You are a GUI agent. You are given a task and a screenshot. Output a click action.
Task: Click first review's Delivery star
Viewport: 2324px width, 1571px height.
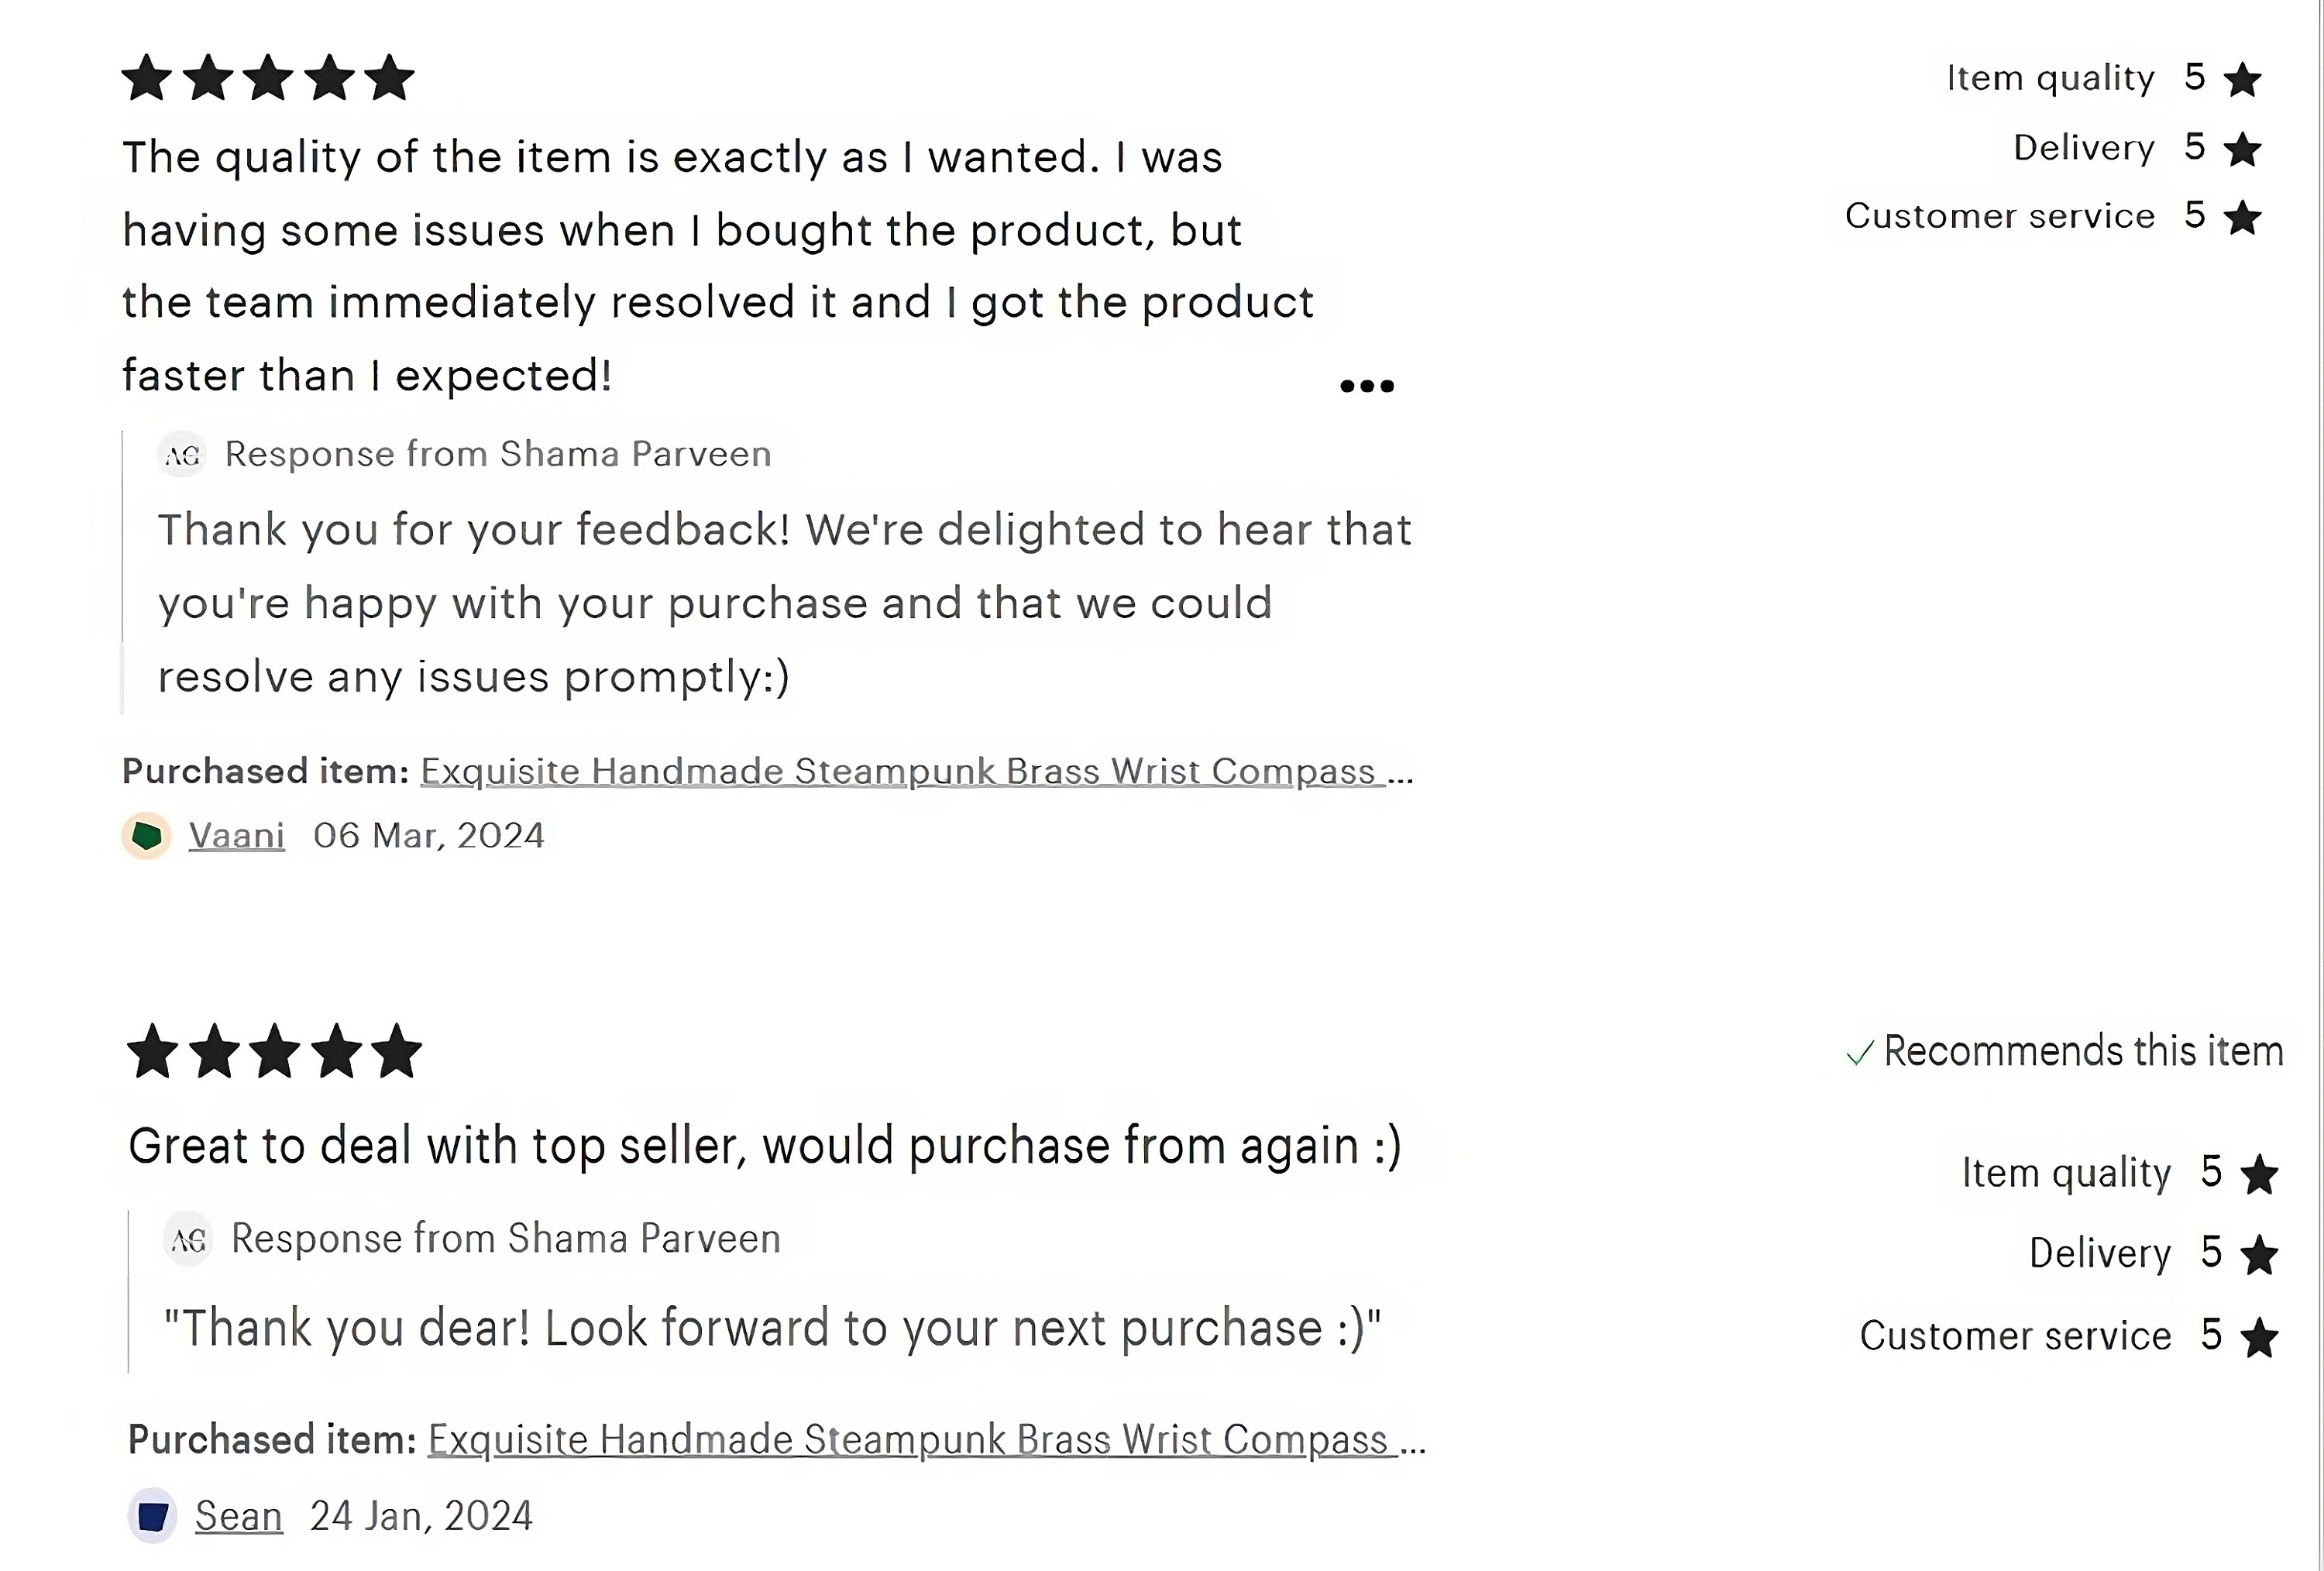[2243, 149]
